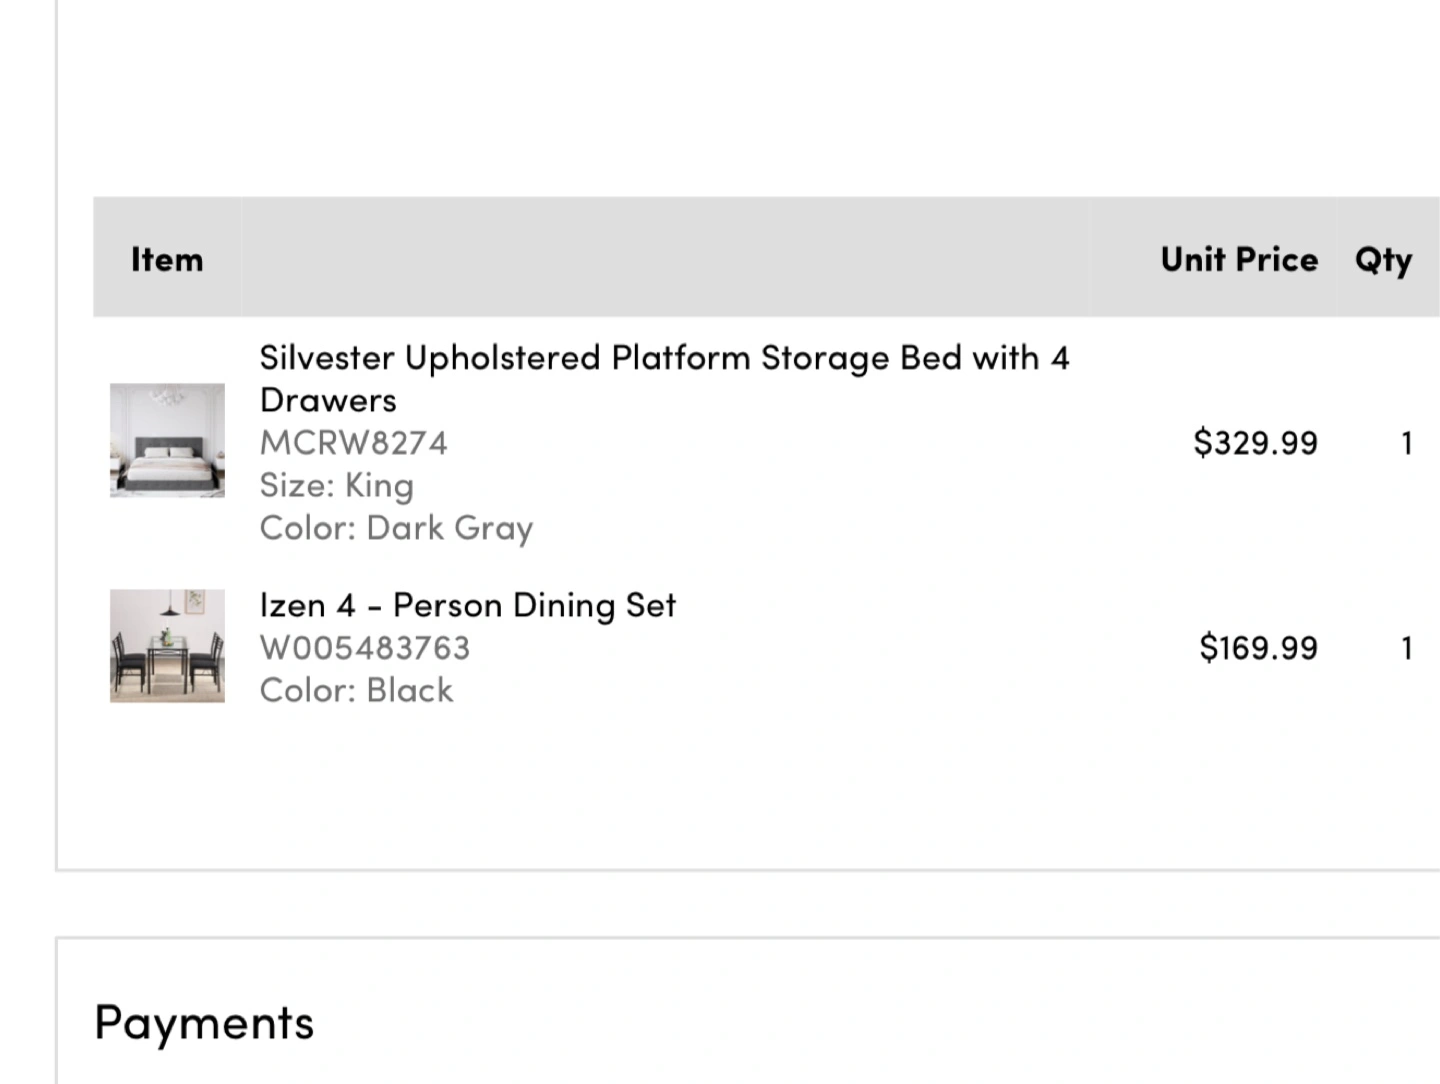Click the Unit Price column header
The image size is (1440, 1084).
[x=1239, y=259]
